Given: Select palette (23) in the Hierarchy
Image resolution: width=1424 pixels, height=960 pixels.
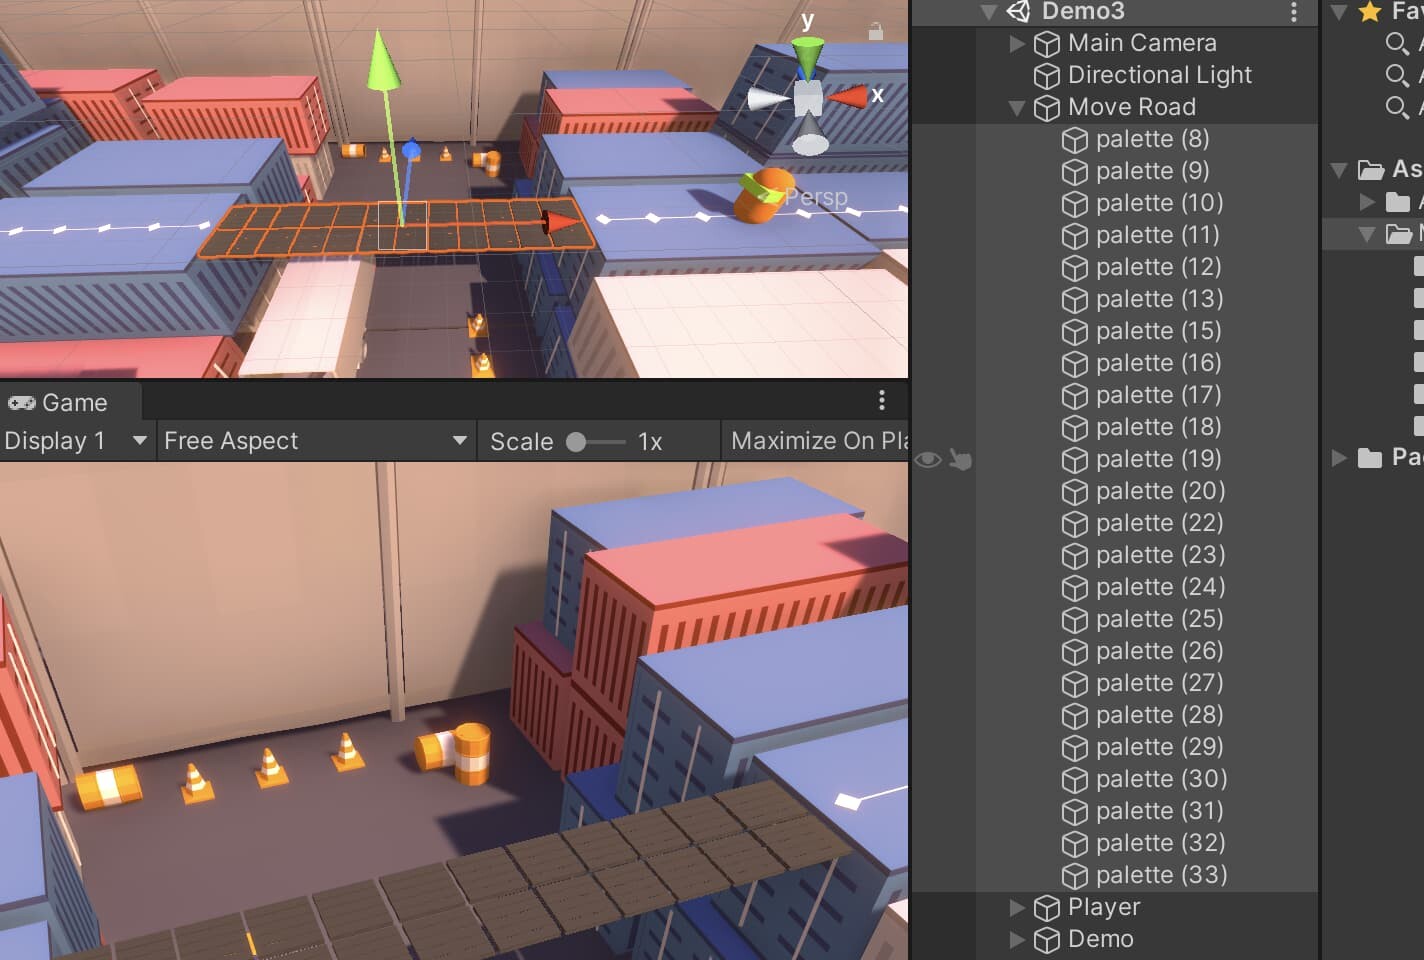Looking at the screenshot, I should [1160, 555].
